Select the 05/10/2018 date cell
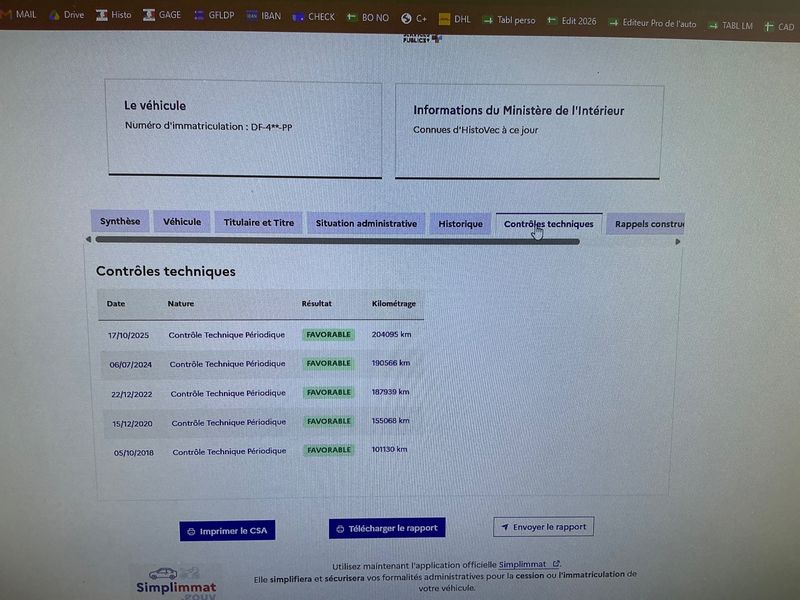This screenshot has height=600, width=800. click(x=134, y=453)
